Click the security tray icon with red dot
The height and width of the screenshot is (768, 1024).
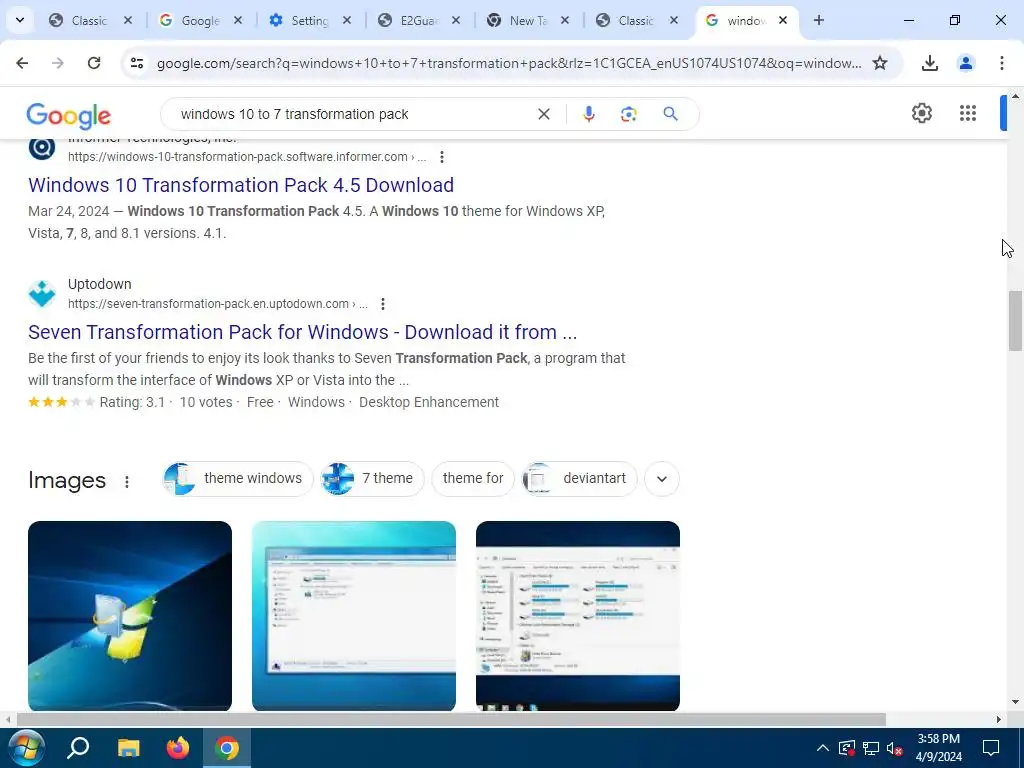(847, 748)
